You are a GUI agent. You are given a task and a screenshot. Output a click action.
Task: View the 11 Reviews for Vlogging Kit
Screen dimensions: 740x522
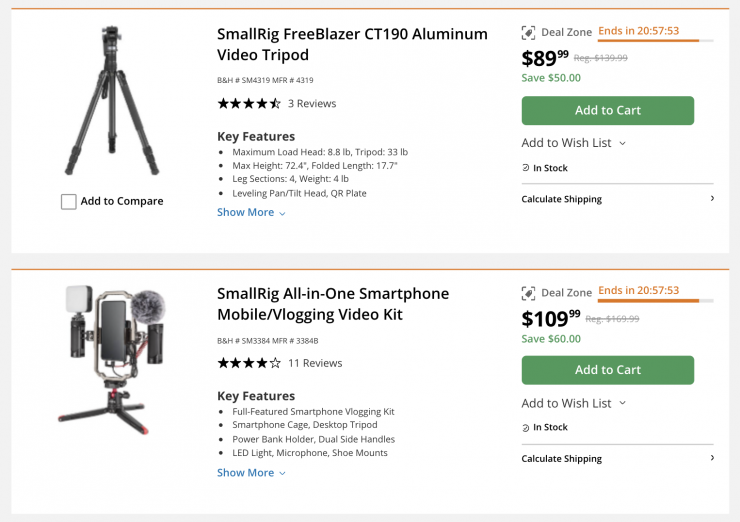coord(315,363)
